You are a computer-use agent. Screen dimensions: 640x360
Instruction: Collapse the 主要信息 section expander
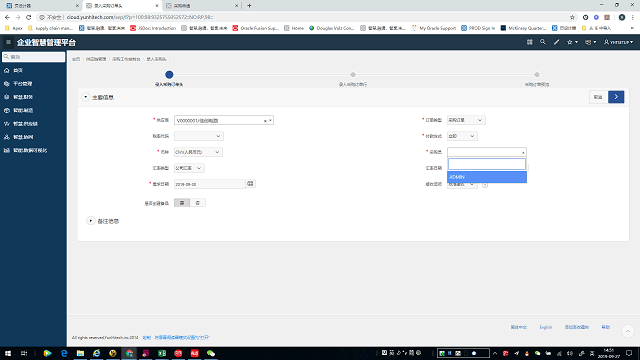point(85,97)
